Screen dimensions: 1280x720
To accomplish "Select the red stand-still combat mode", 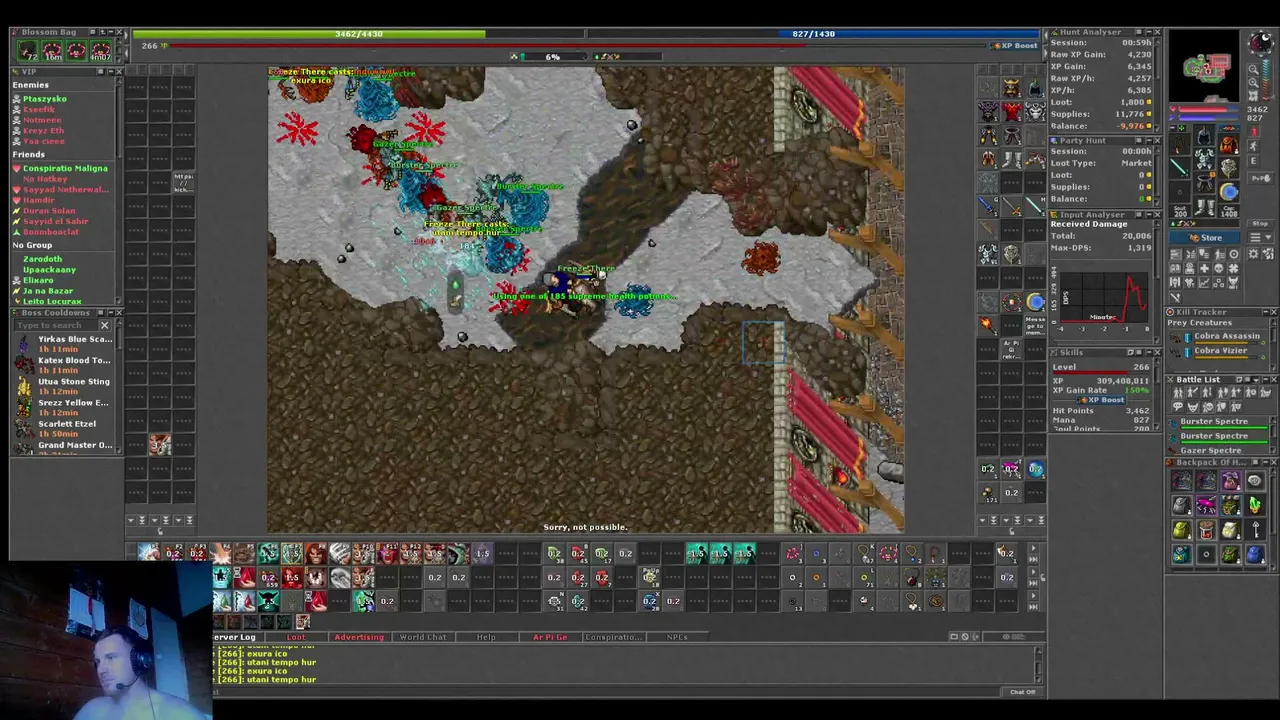I will coord(1253,131).
